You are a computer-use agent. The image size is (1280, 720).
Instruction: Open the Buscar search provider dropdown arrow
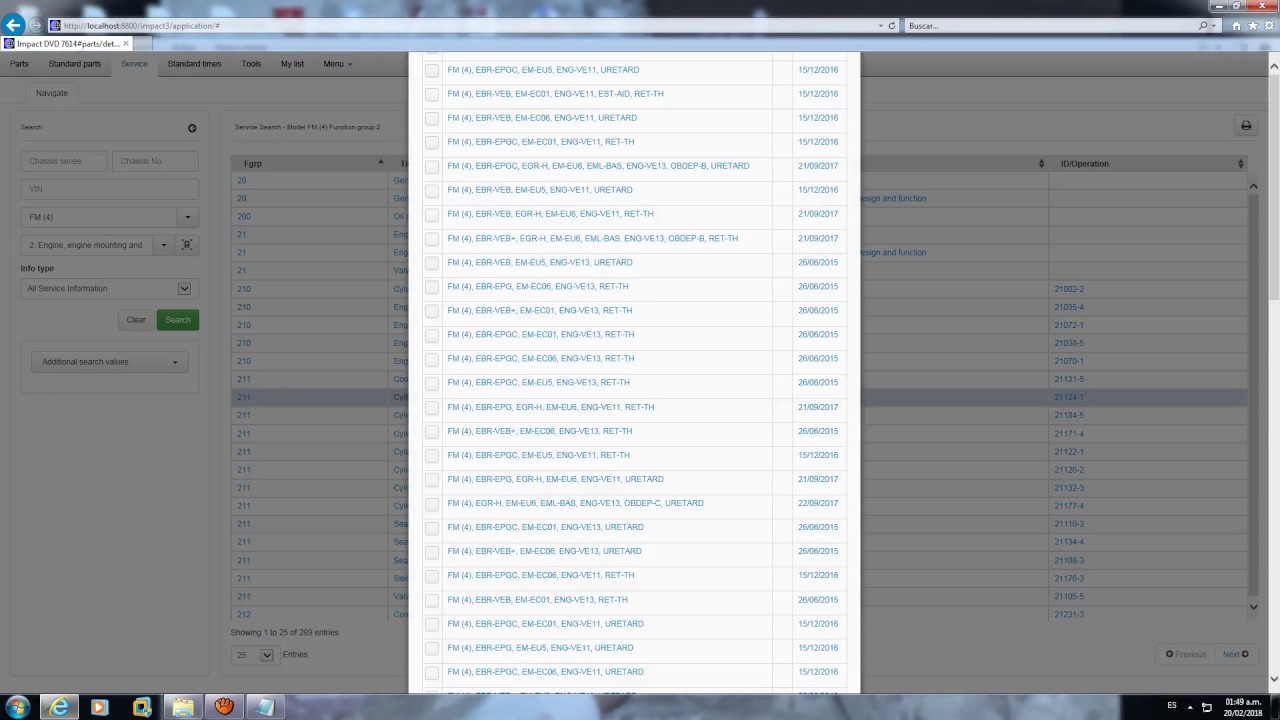[x=1216, y=26]
